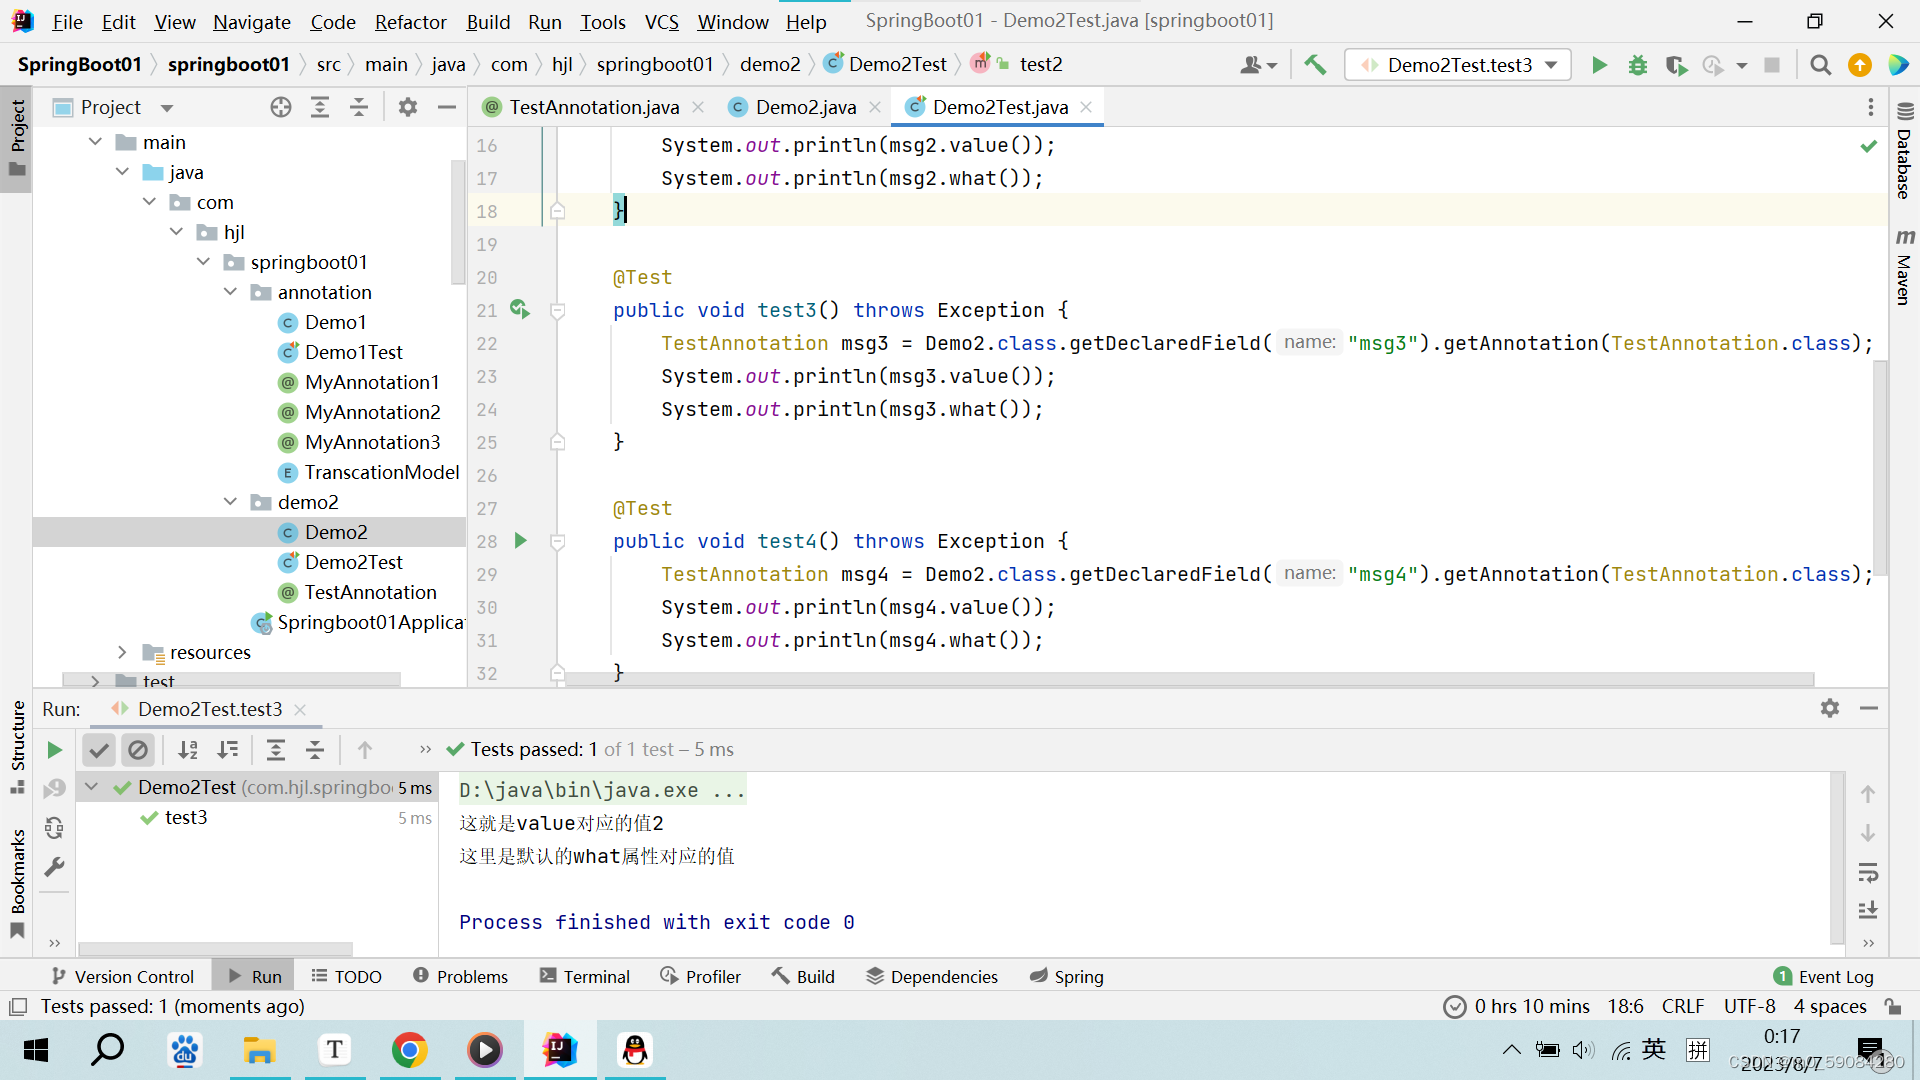Toggle 'Ignore' tests filter in the Run panel
This screenshot has height=1080, width=1920.
click(137, 749)
